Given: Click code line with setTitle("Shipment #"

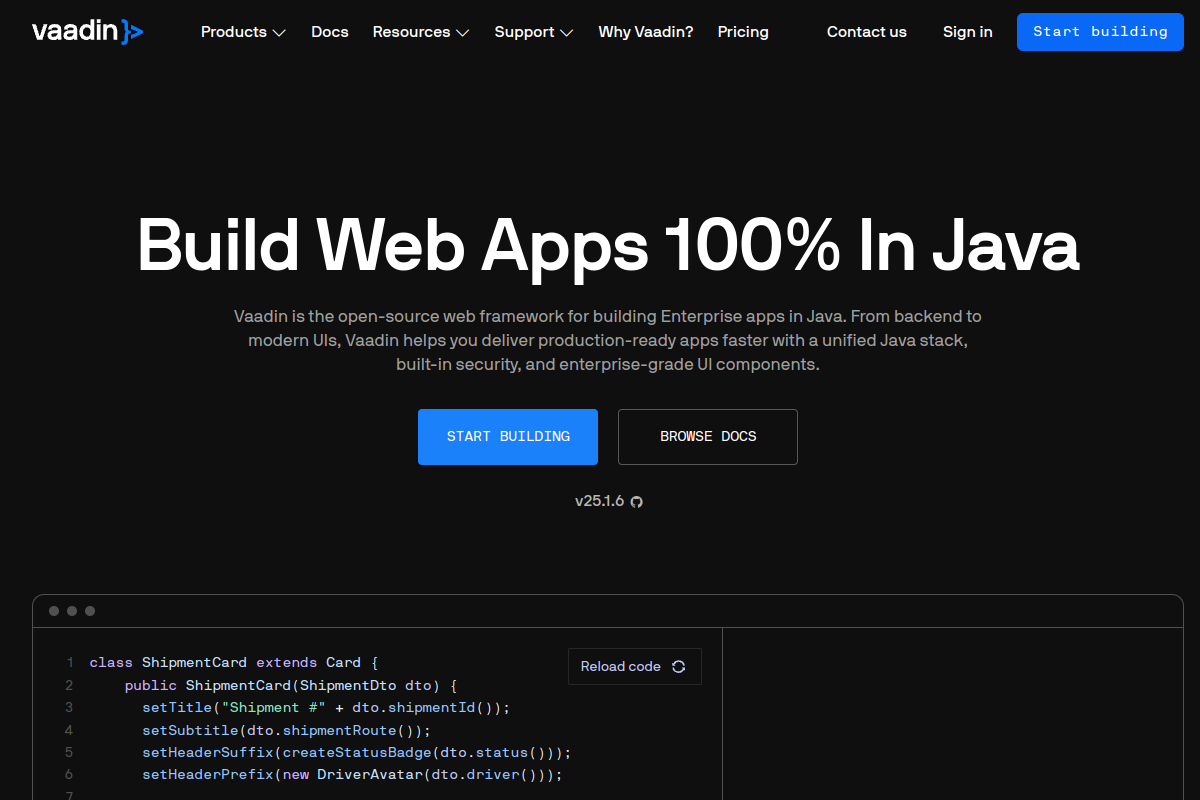Looking at the screenshot, I should 326,707.
